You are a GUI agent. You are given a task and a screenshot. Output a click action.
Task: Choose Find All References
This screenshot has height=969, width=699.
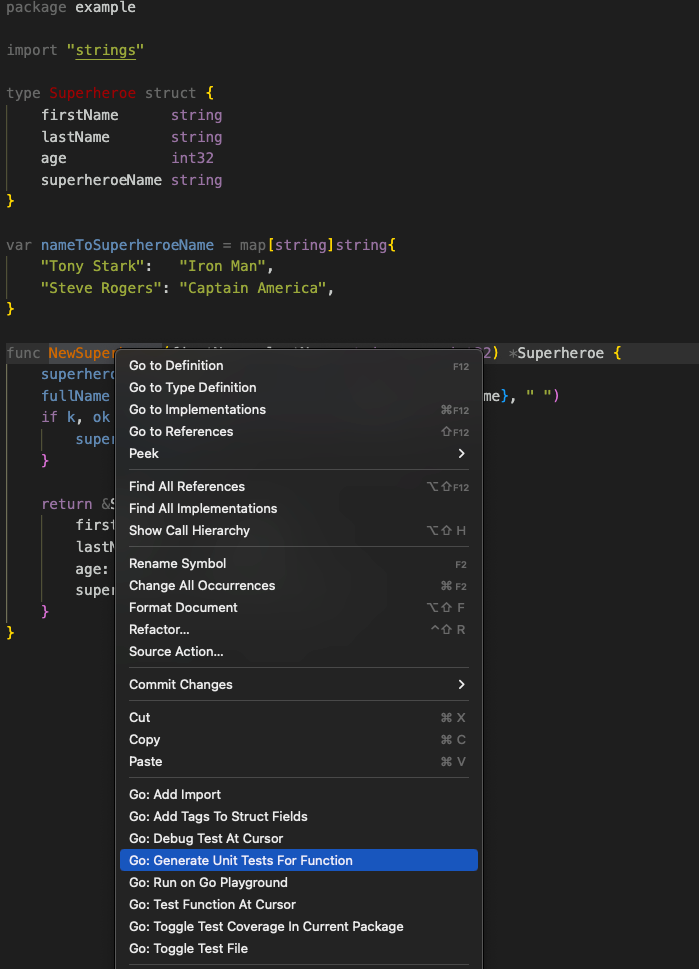[x=186, y=487]
